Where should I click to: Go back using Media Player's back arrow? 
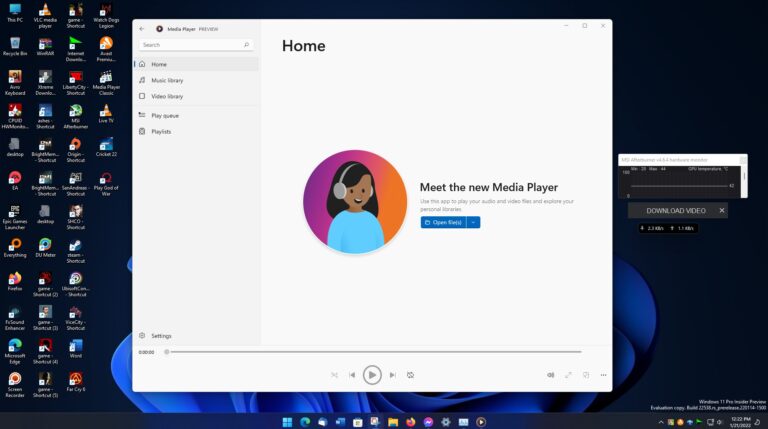pyautogui.click(x=142, y=29)
